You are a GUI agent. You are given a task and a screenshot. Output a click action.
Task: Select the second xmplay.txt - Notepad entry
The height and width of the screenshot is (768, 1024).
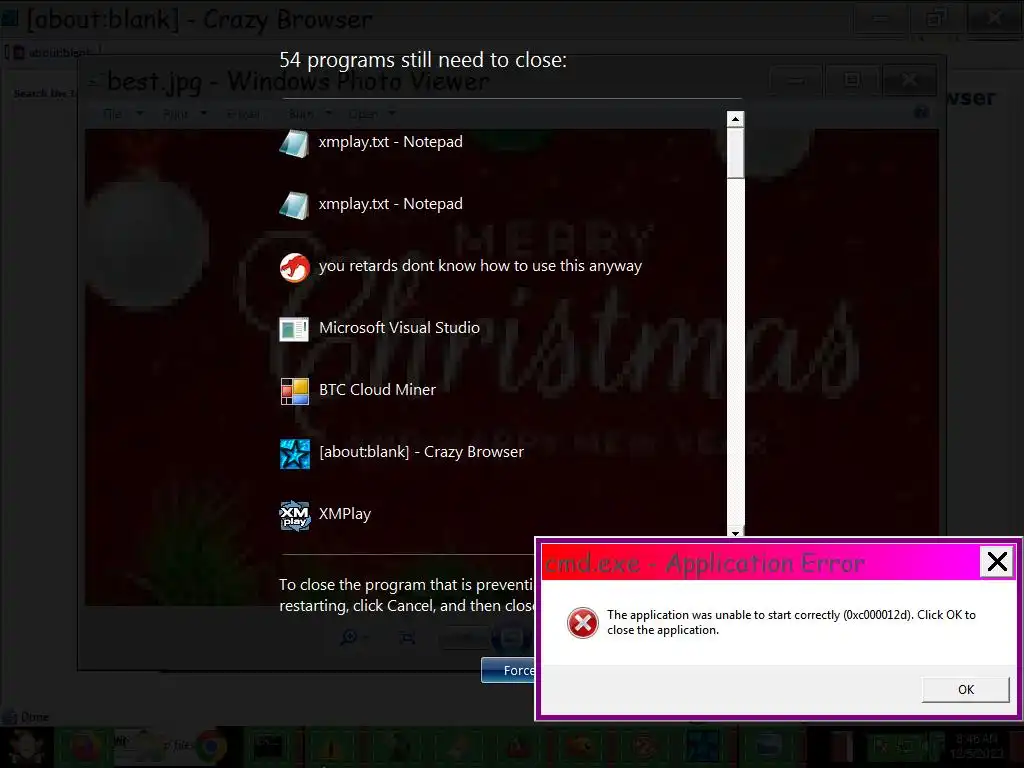point(371,204)
